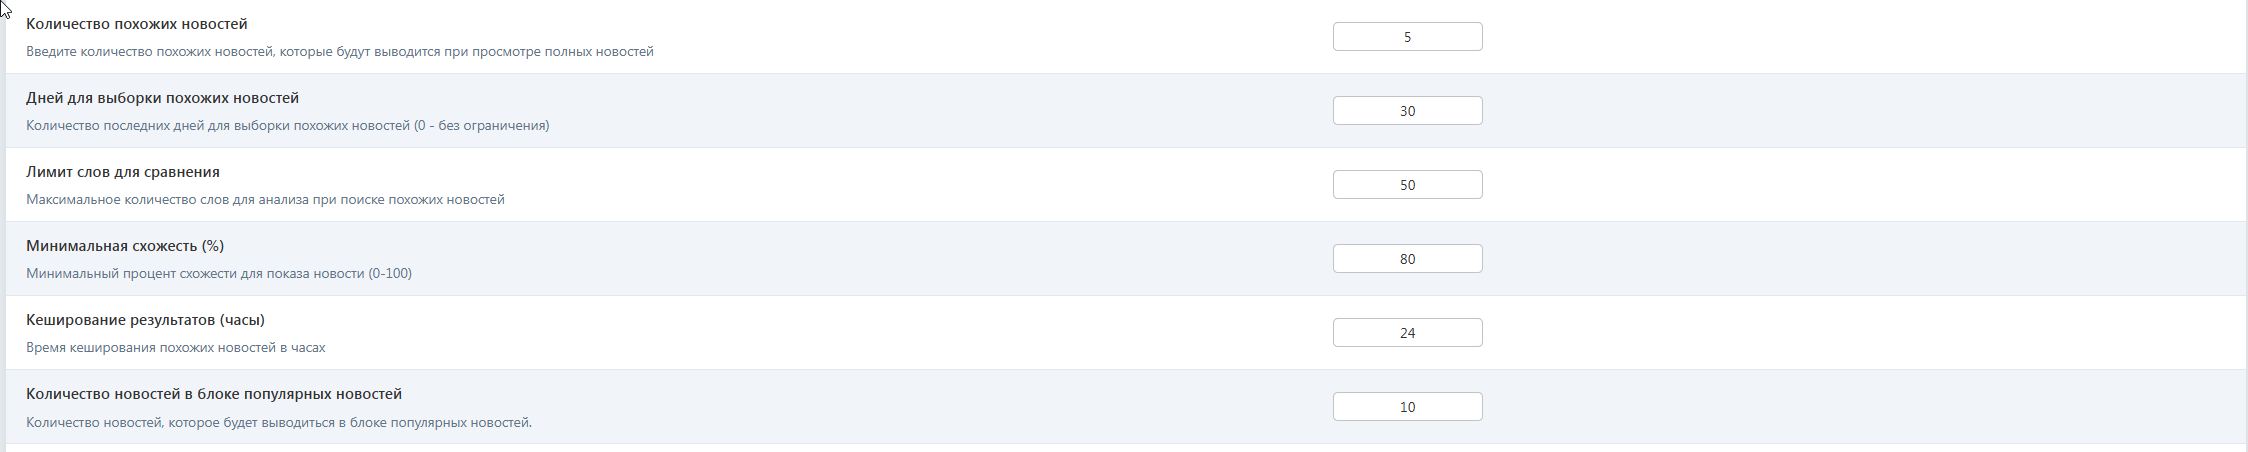Click the input for Количество похожих новостей
Image resolution: width=2248 pixels, height=452 pixels.
tap(1407, 37)
